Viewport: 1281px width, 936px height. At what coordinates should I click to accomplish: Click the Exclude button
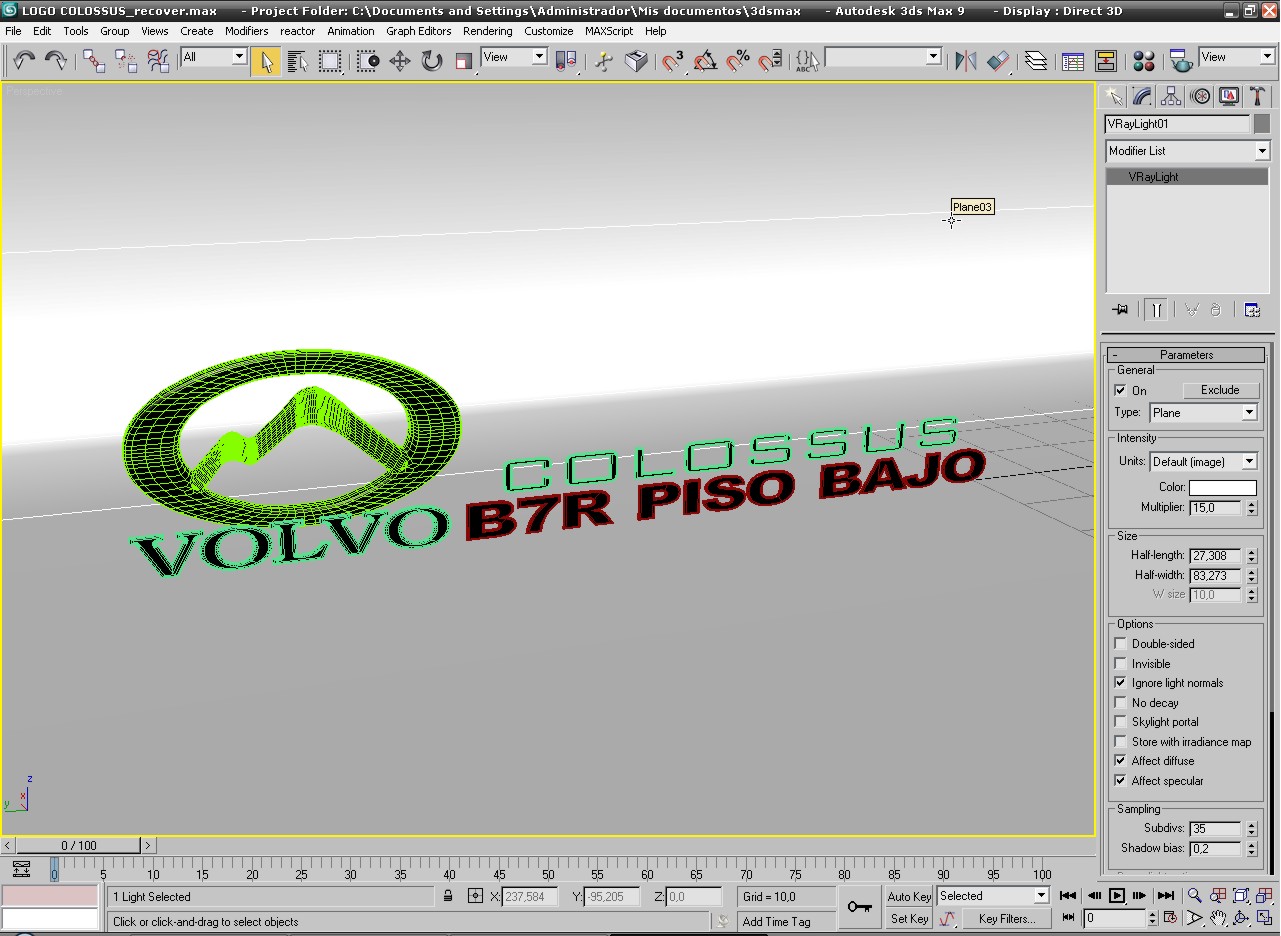click(1220, 390)
